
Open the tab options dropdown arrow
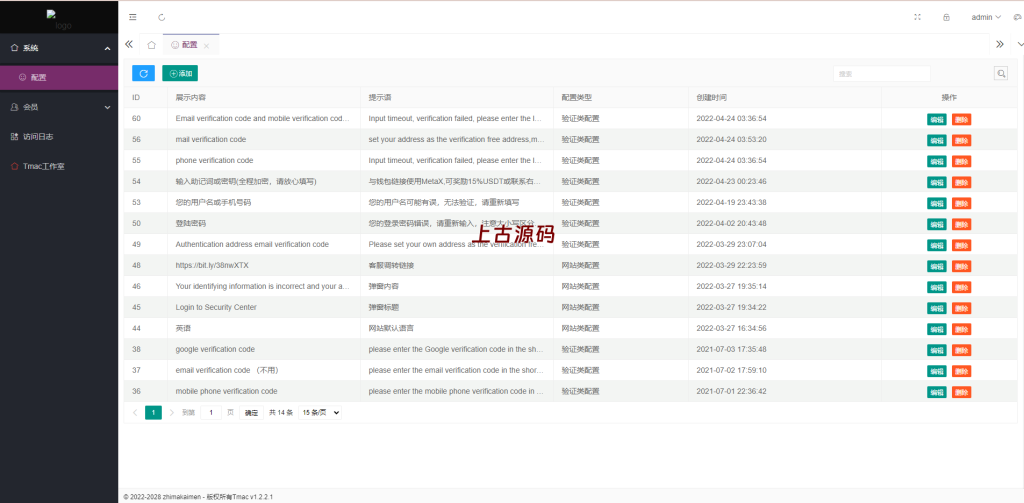pyautogui.click(x=1020, y=44)
